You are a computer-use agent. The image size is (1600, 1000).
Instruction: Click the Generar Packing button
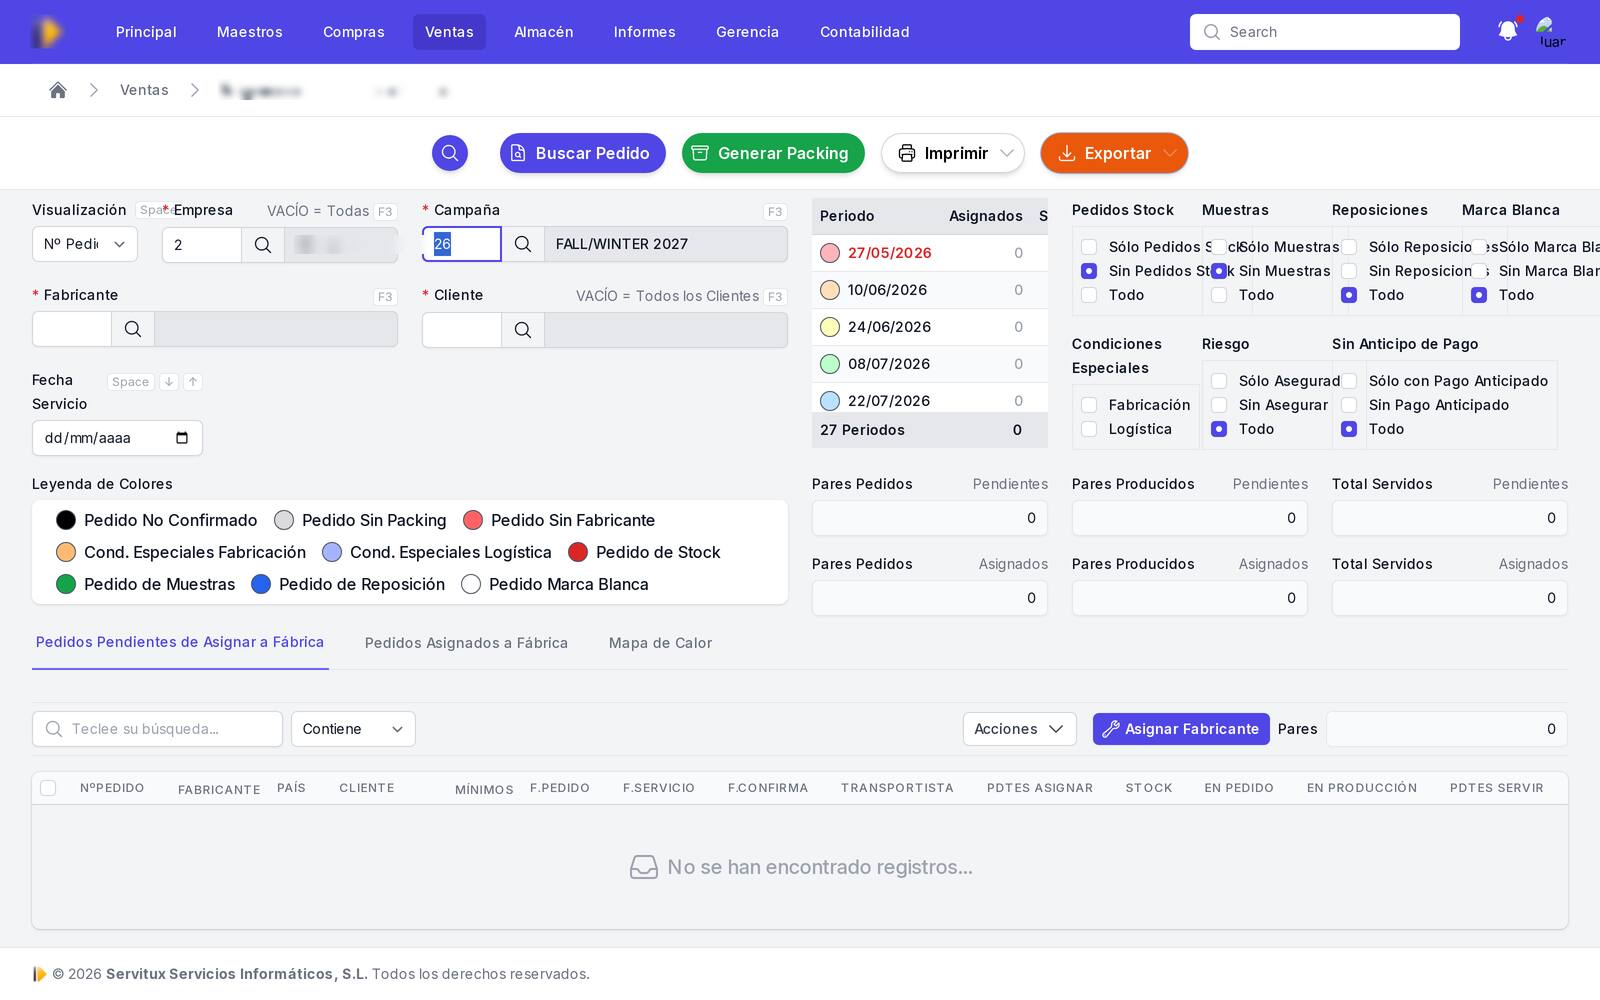773,153
